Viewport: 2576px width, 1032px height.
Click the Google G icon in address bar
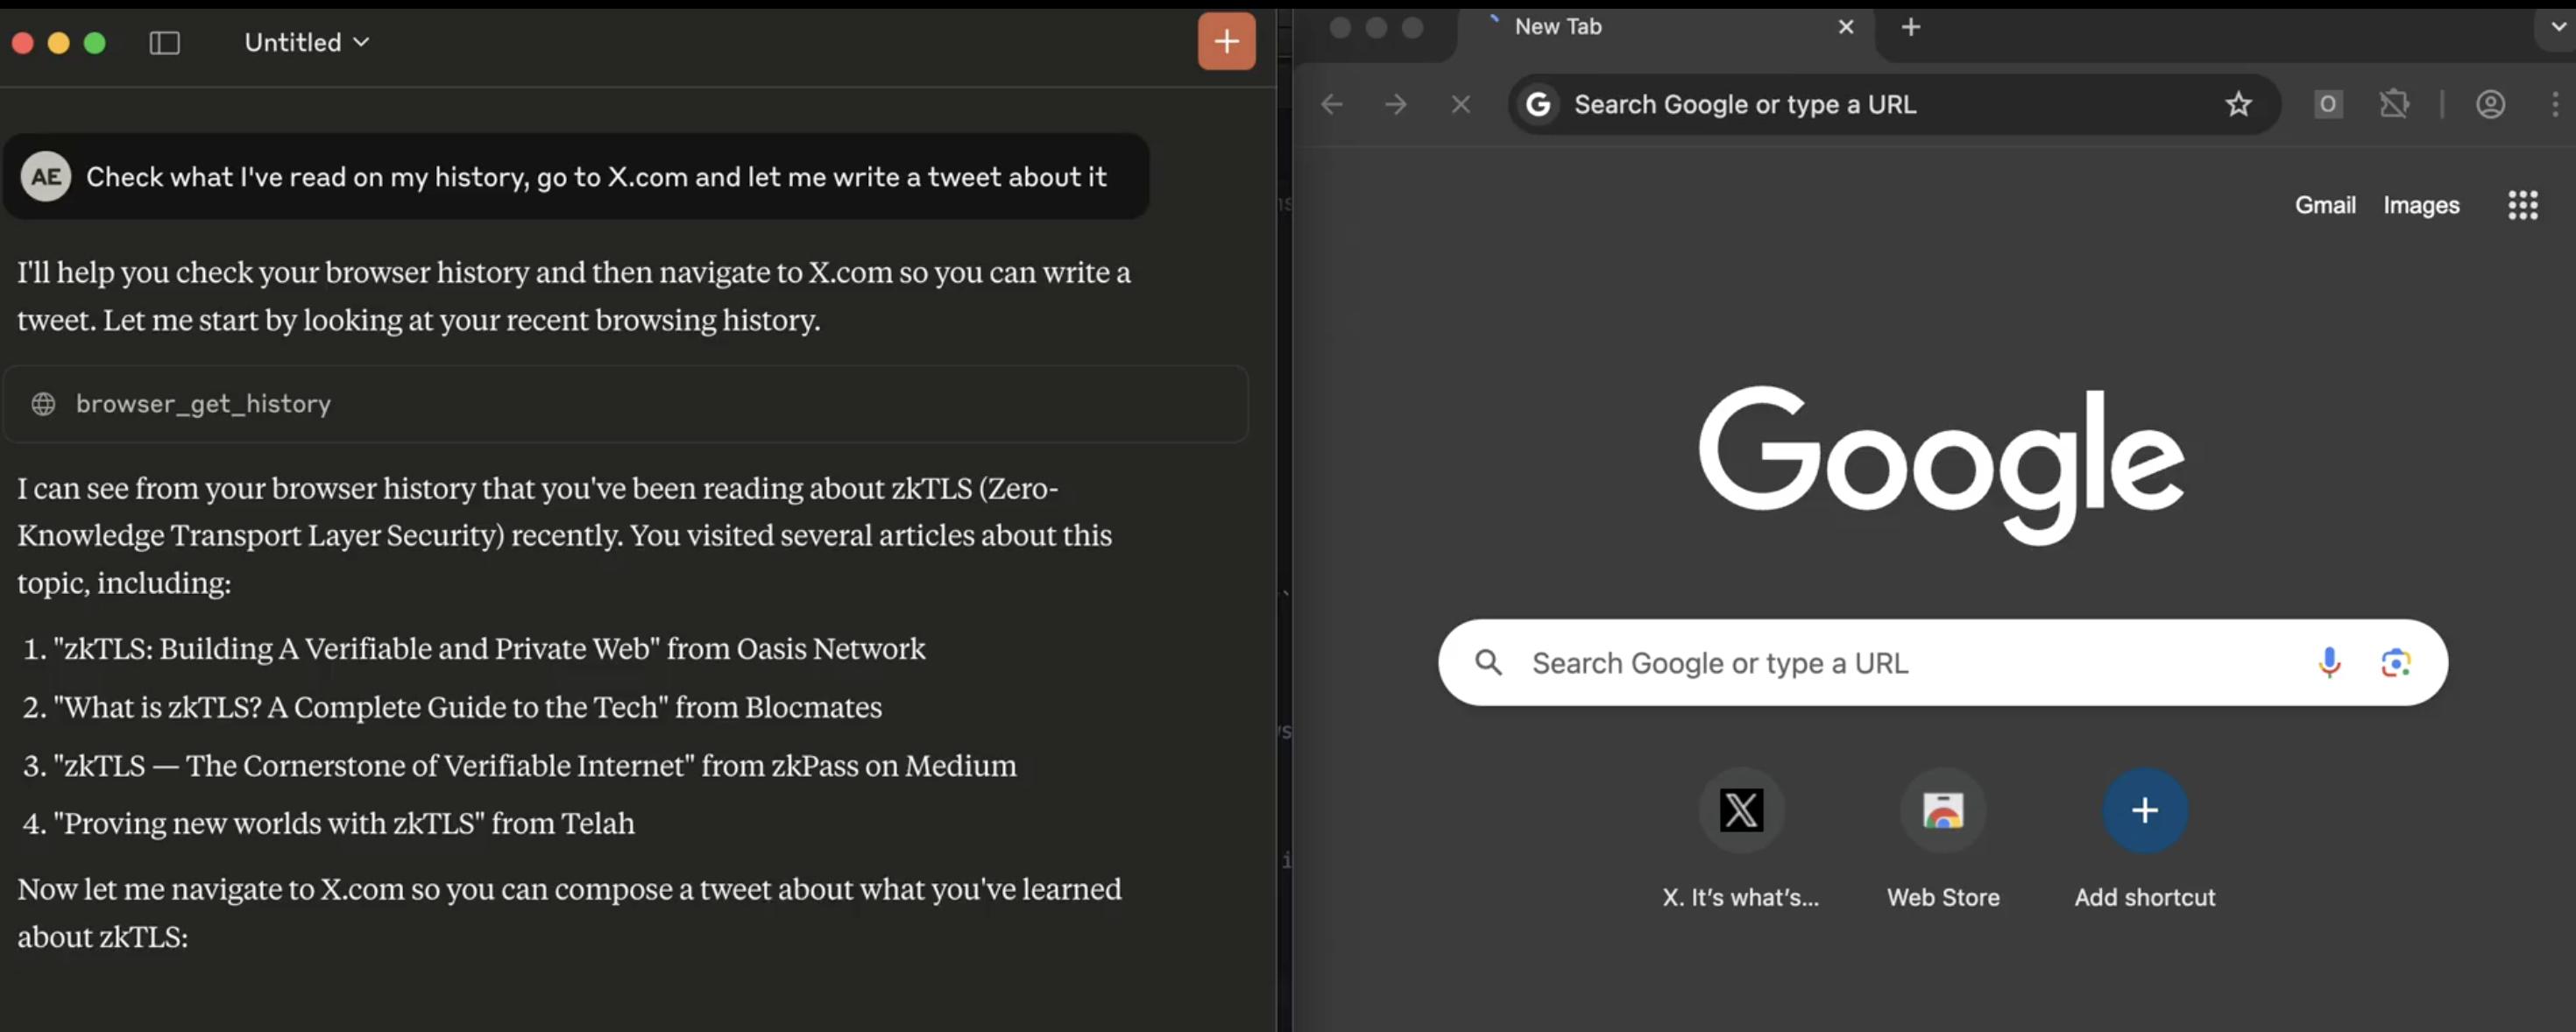coord(1539,104)
